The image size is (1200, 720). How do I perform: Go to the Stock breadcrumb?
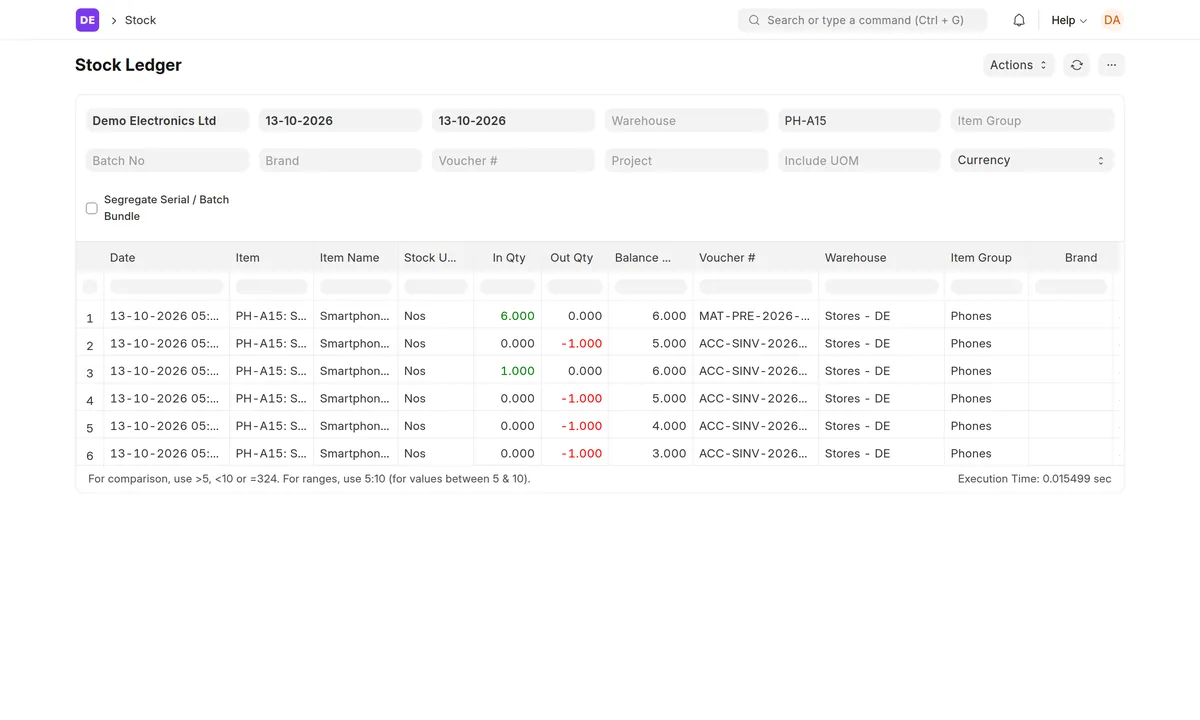click(140, 20)
